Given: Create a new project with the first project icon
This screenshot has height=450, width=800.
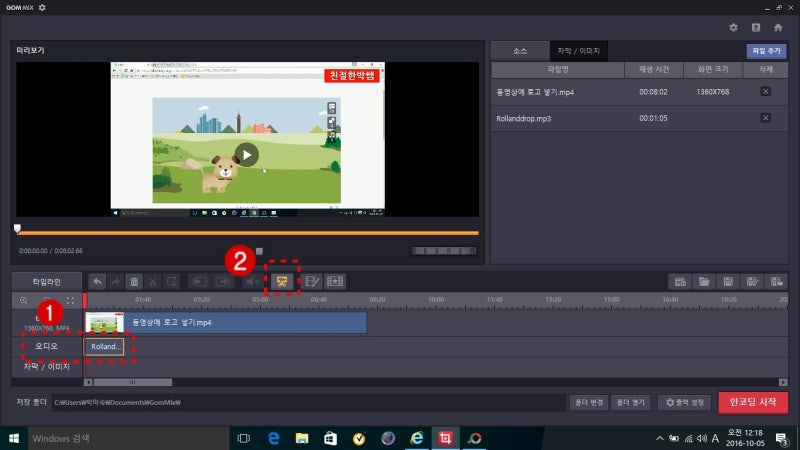Looking at the screenshot, I should point(680,282).
